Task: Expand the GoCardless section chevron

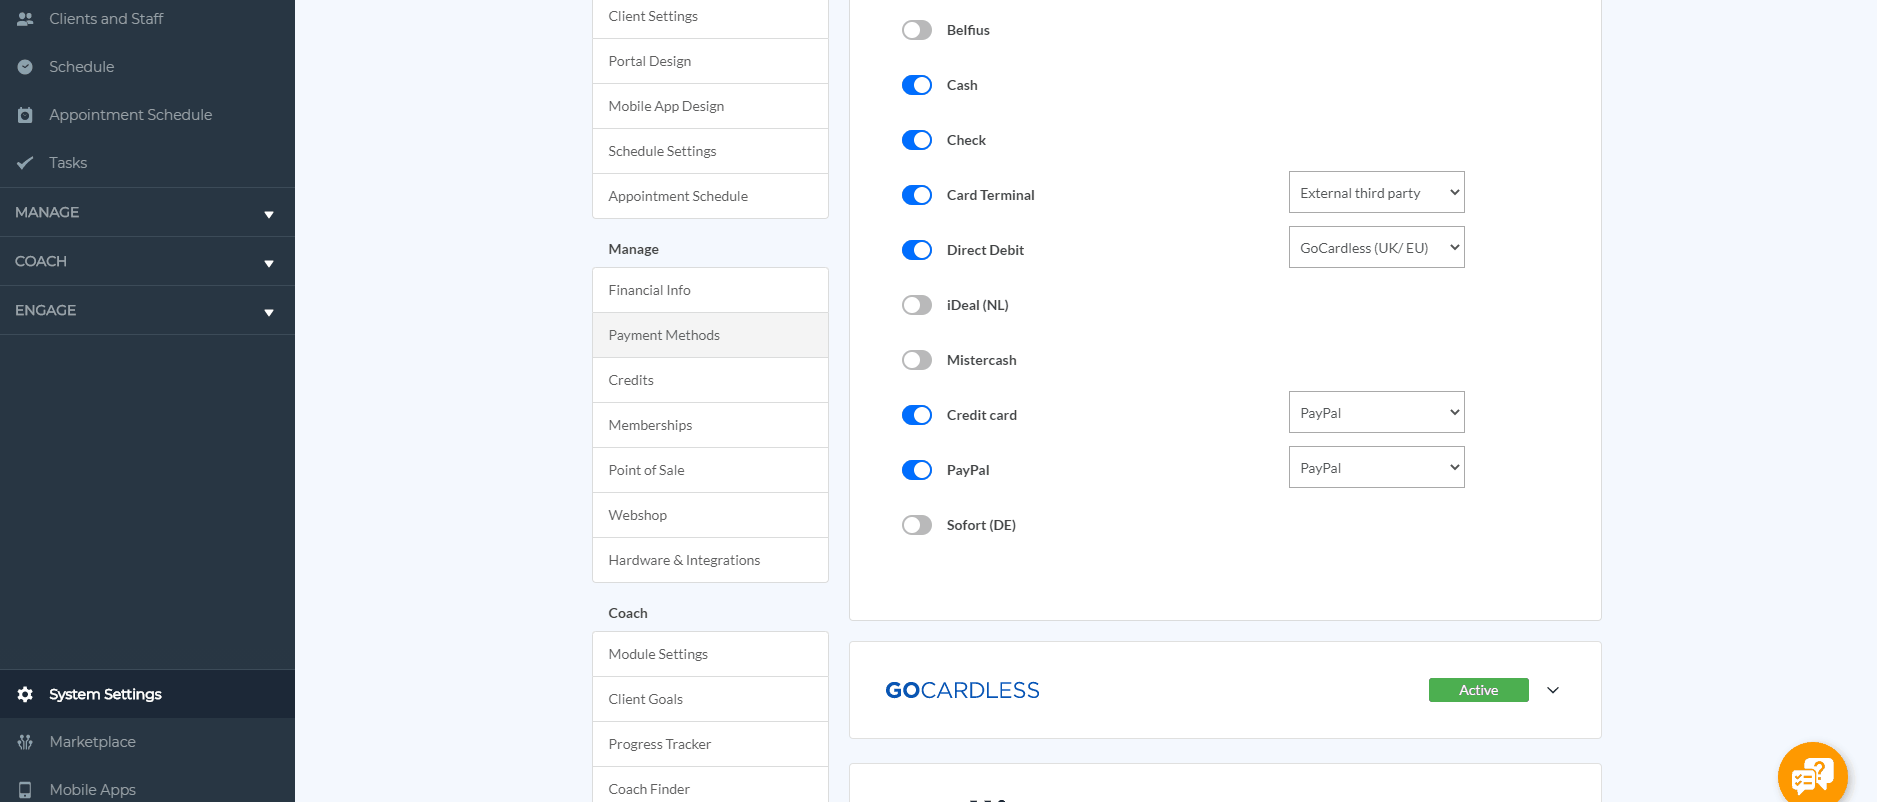Action: click(x=1552, y=690)
